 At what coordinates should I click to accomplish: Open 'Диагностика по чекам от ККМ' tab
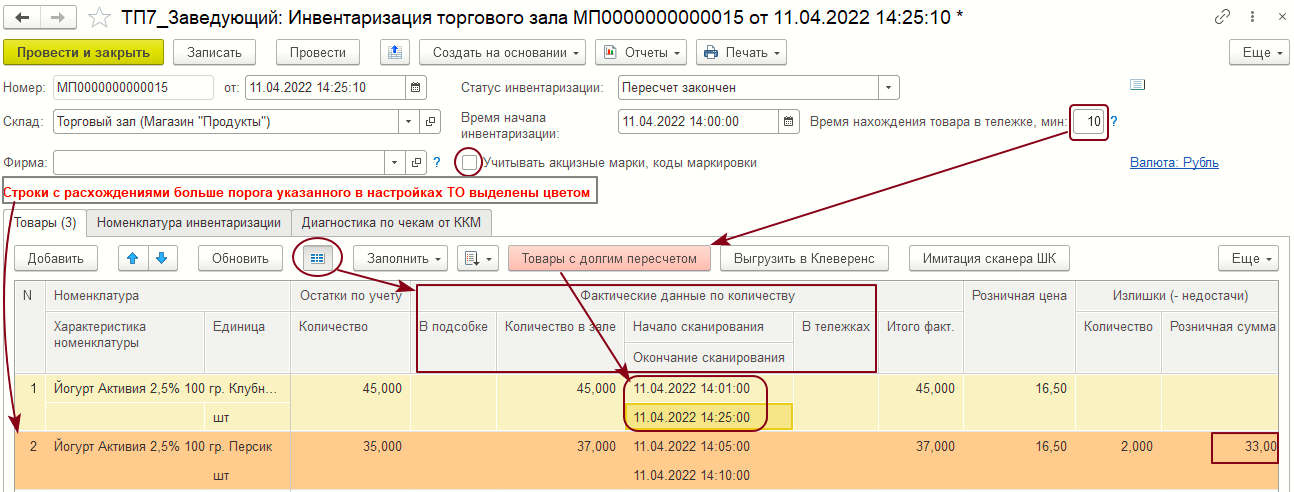pyautogui.click(x=393, y=221)
